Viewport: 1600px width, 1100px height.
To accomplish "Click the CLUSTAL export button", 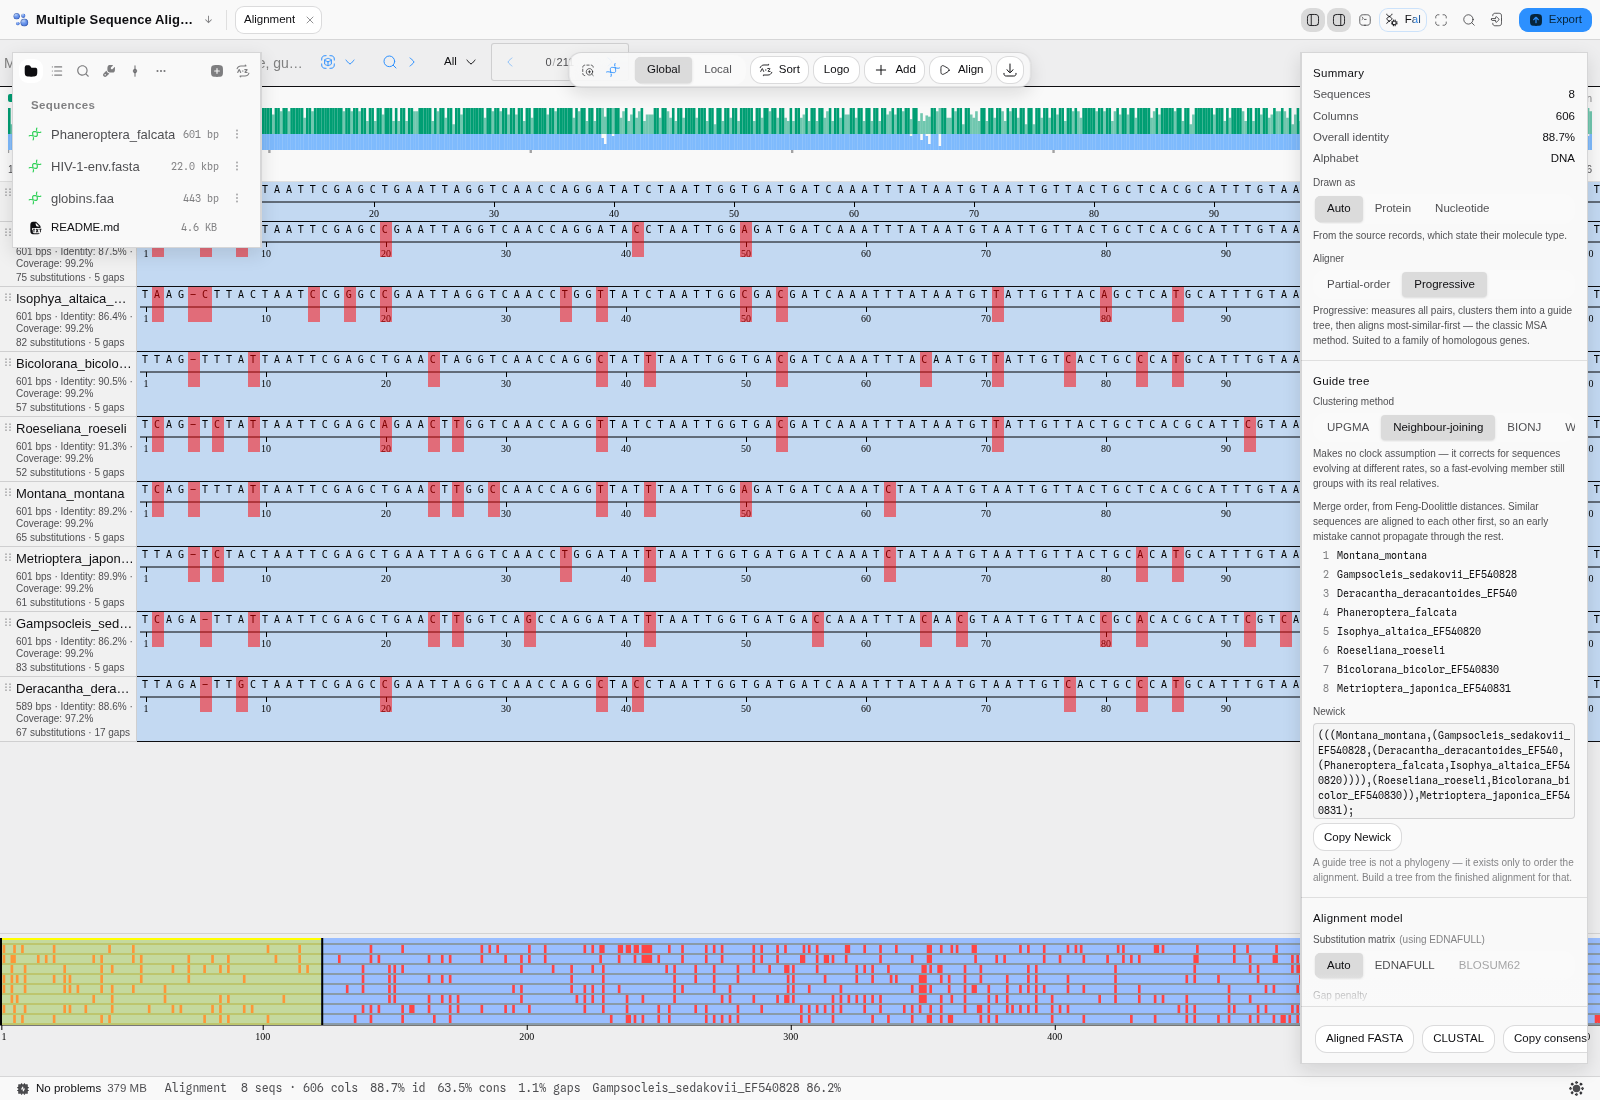I will coord(1458,1039).
